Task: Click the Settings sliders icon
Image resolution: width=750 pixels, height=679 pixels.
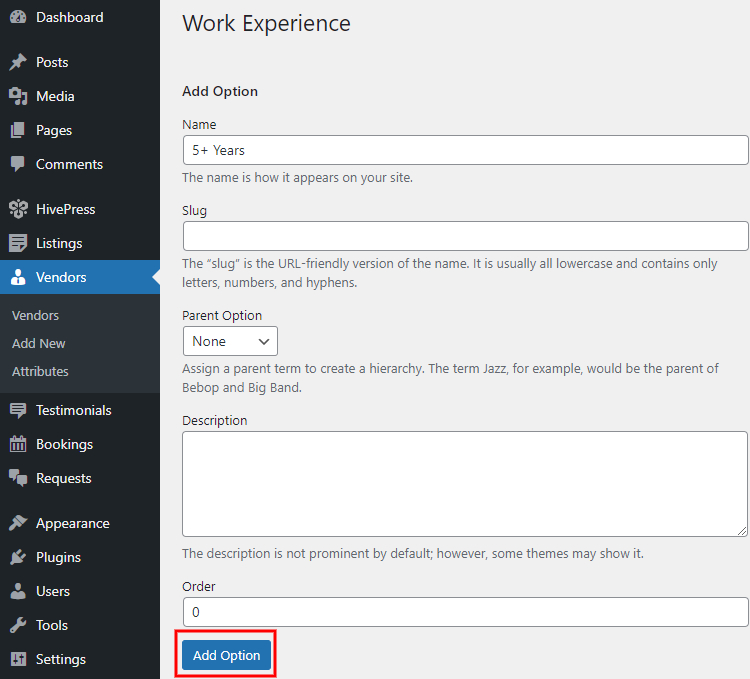Action: [x=18, y=659]
